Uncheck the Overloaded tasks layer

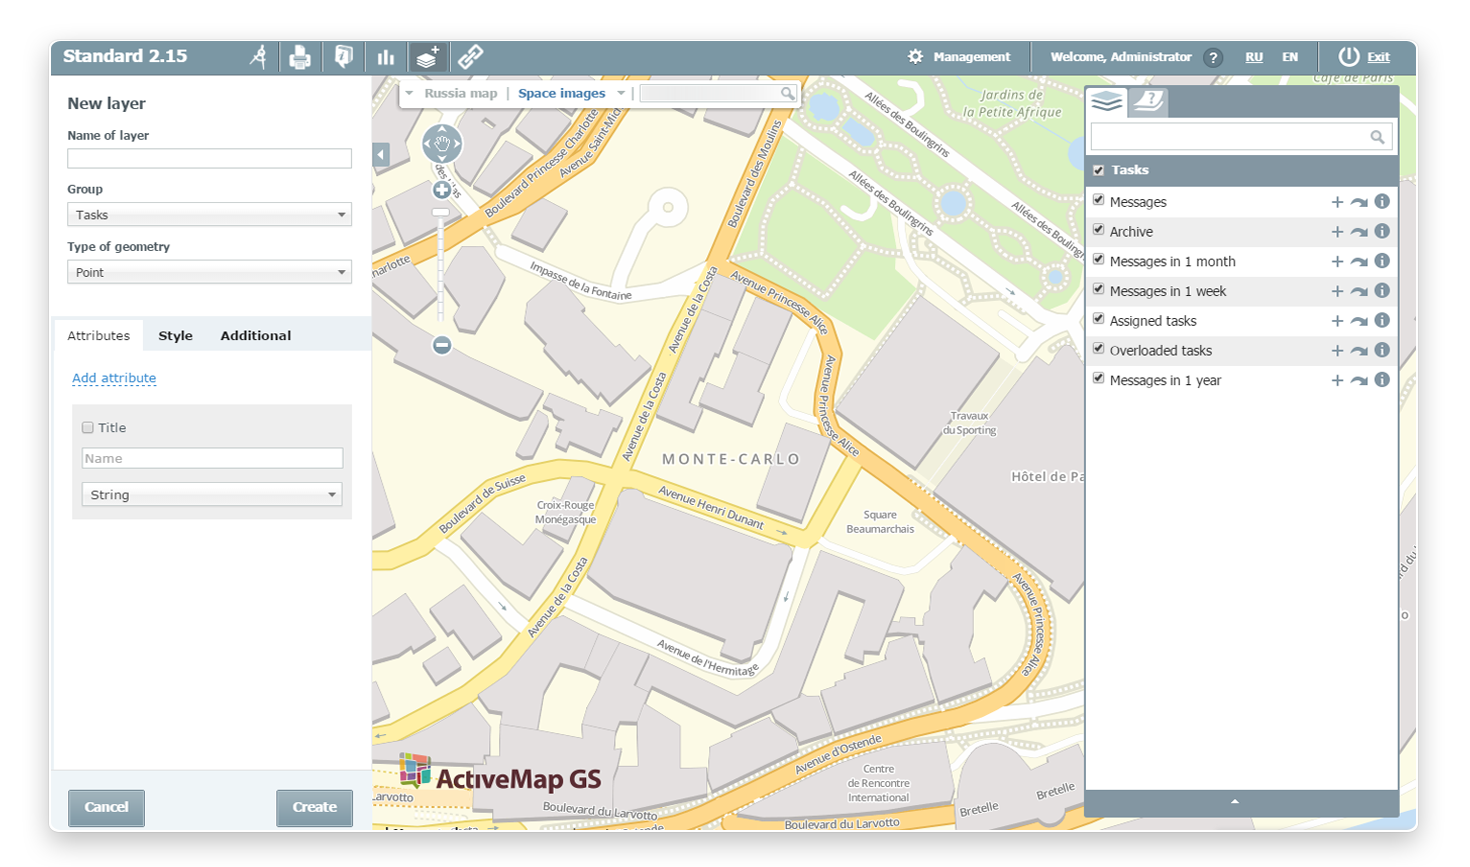pyautogui.click(x=1099, y=349)
